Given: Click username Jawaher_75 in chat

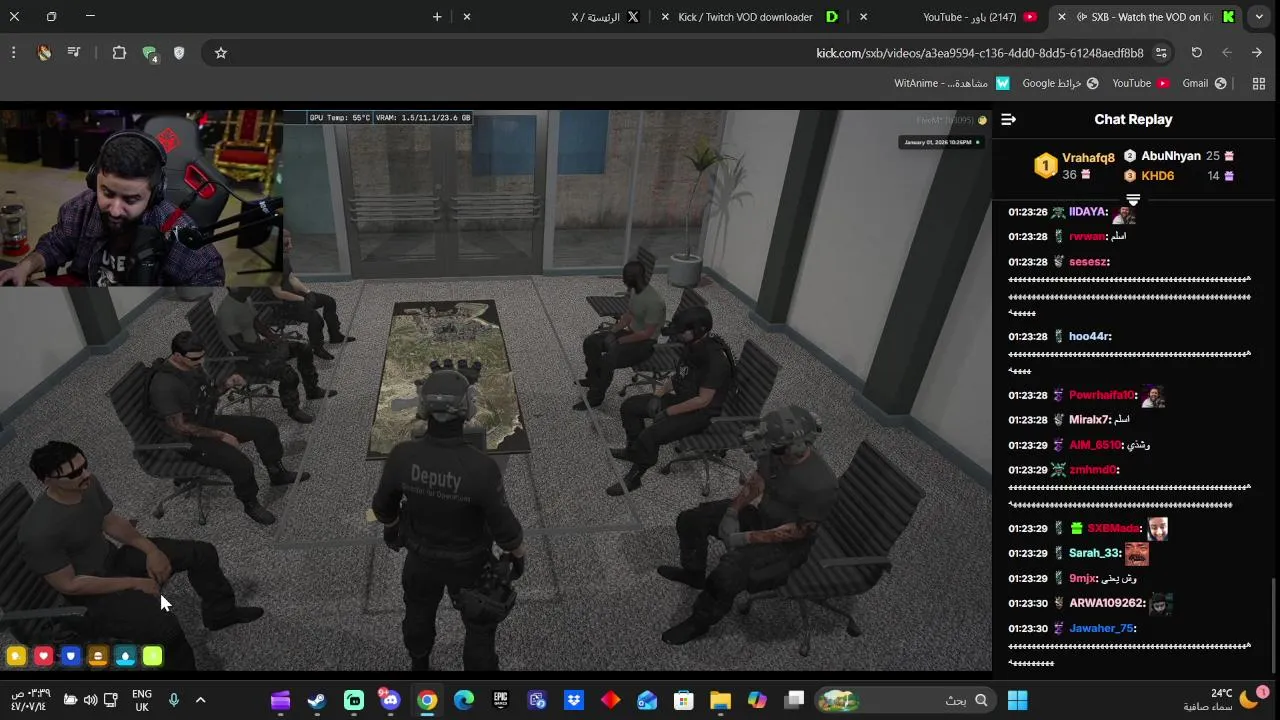Looking at the screenshot, I should click(1101, 628).
